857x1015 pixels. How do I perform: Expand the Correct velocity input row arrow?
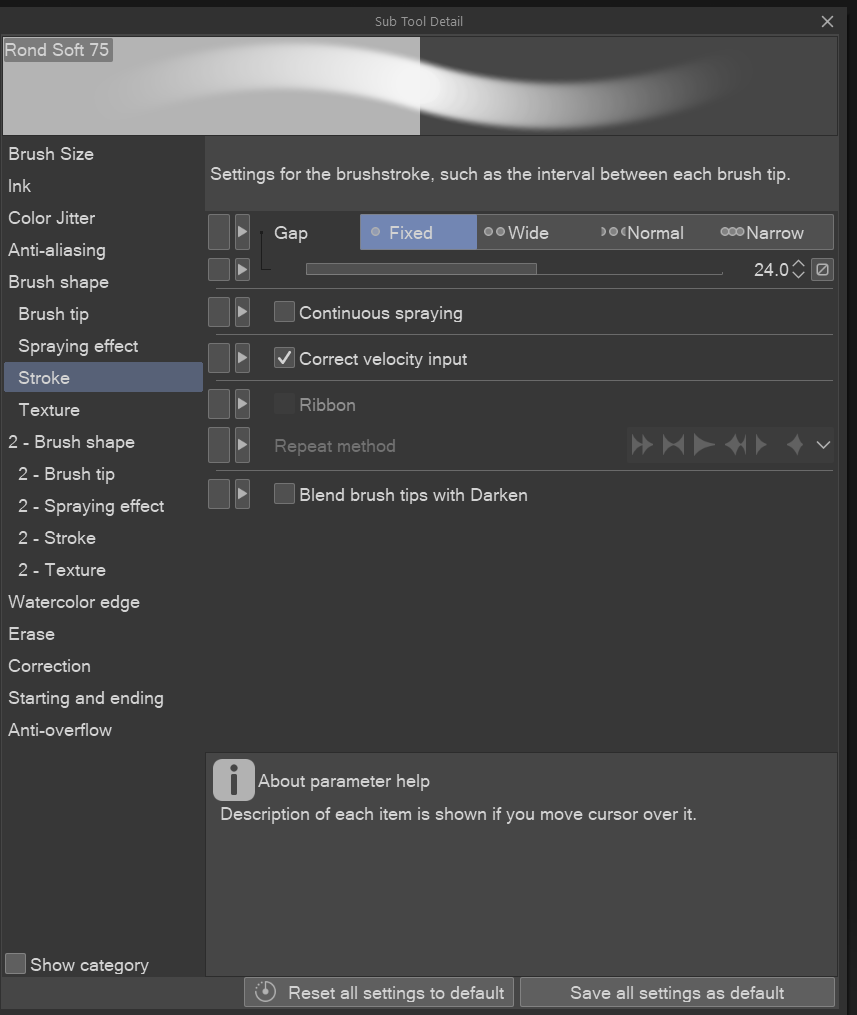tap(242, 358)
